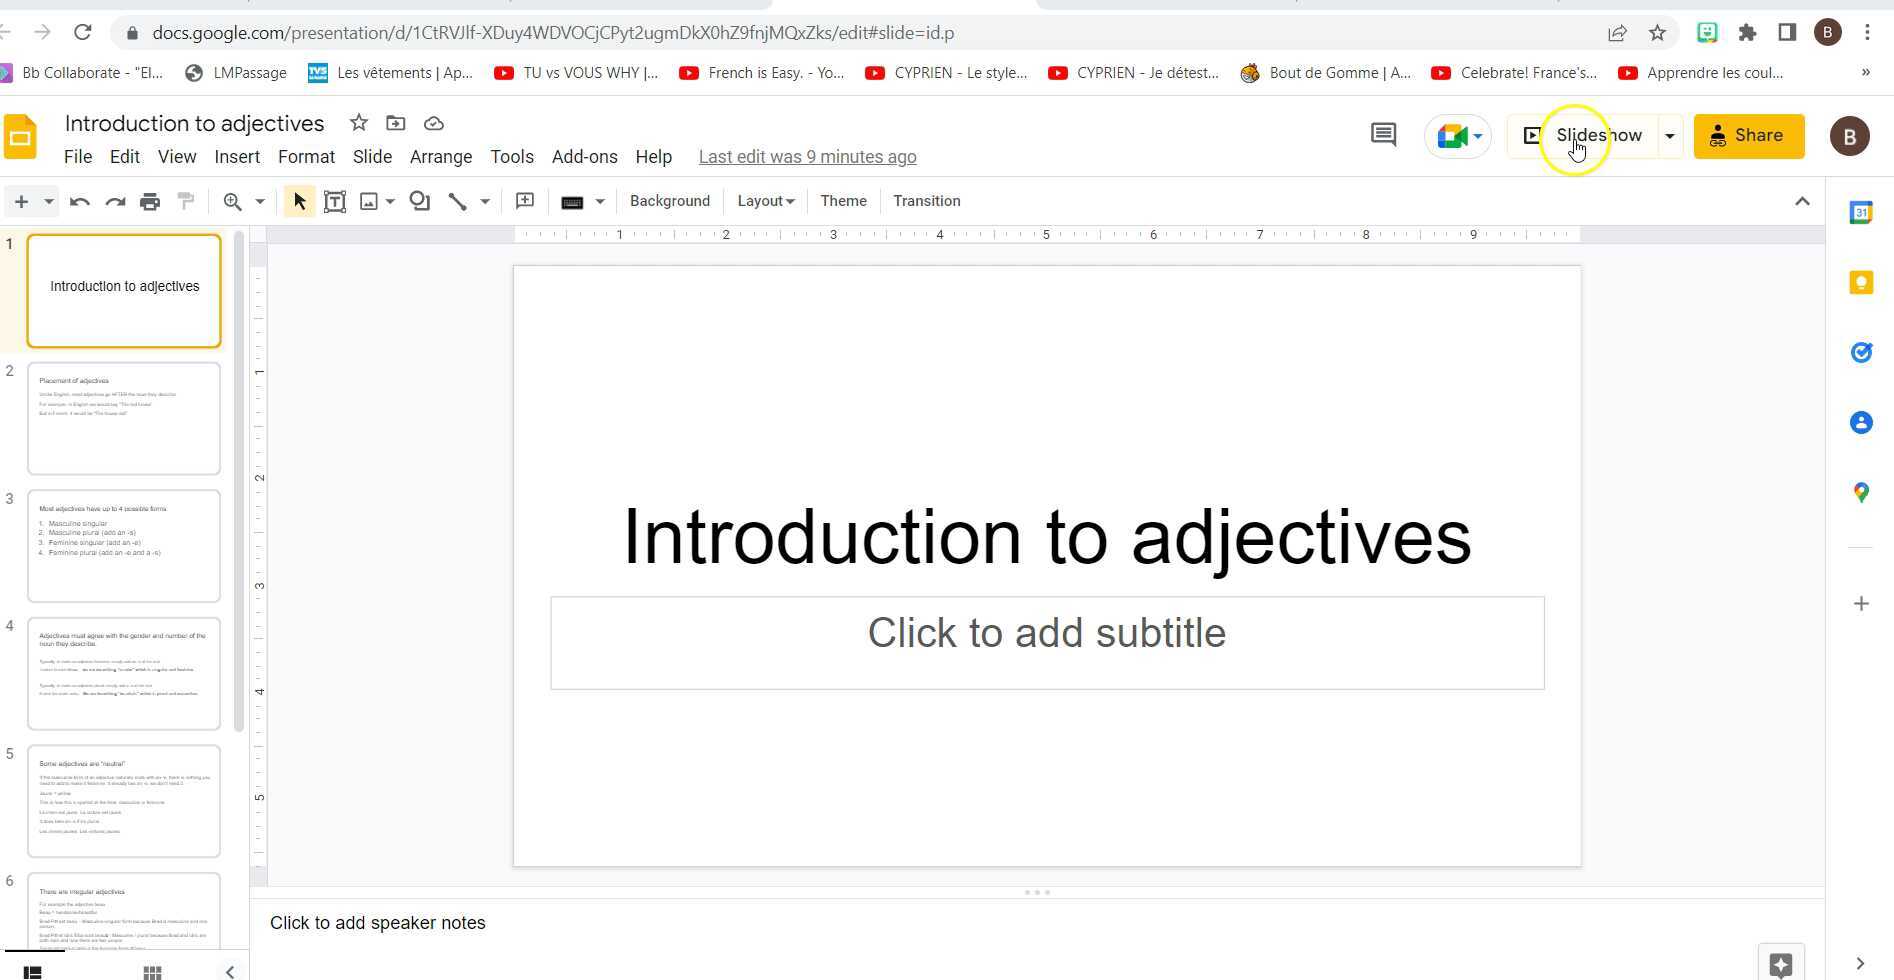Open Google Calendar from the side panel

point(1860,211)
